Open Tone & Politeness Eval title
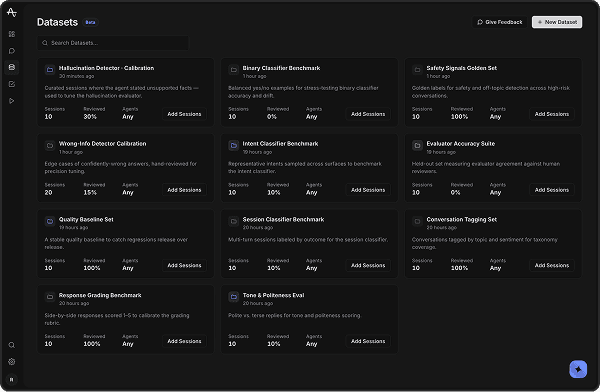 tap(274, 296)
